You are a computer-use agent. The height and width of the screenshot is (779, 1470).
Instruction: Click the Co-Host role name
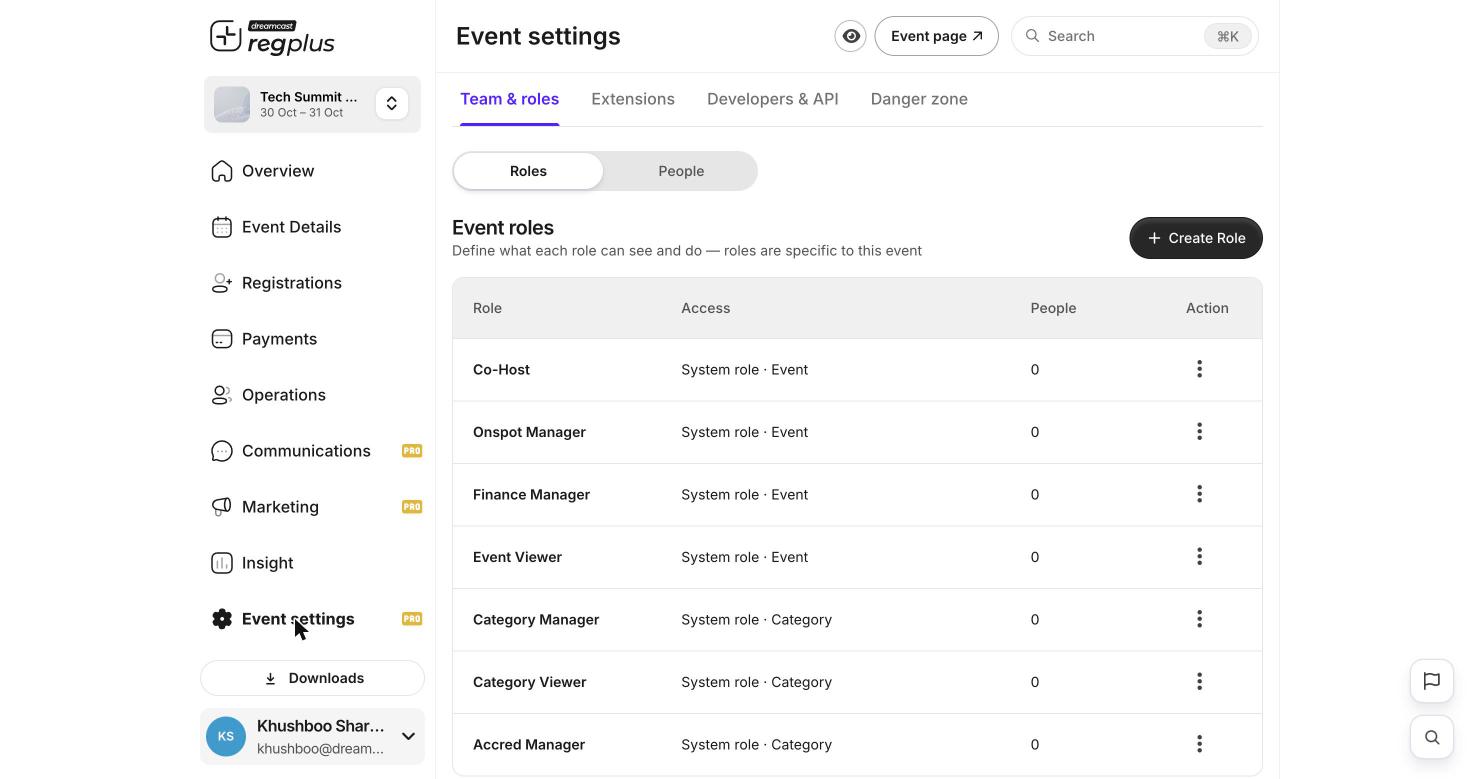click(x=501, y=370)
